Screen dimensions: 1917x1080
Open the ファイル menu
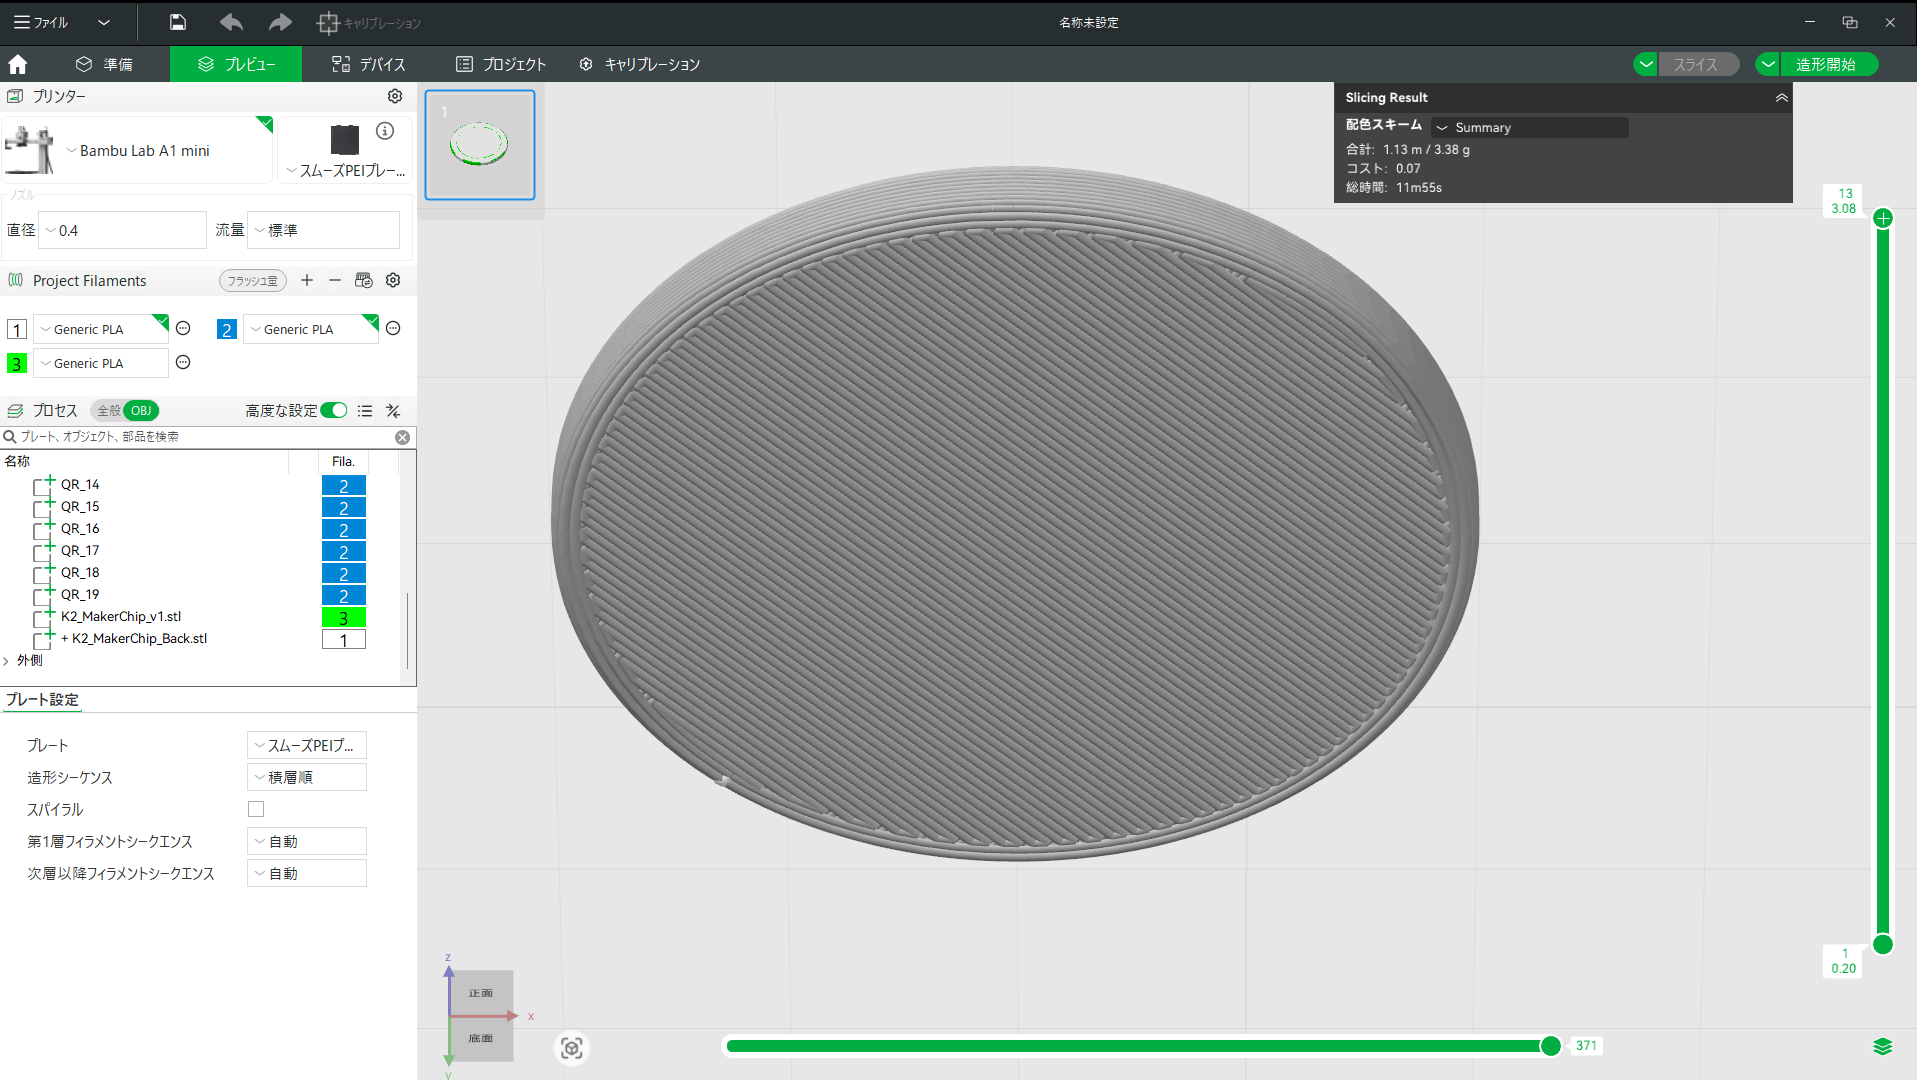coord(40,22)
